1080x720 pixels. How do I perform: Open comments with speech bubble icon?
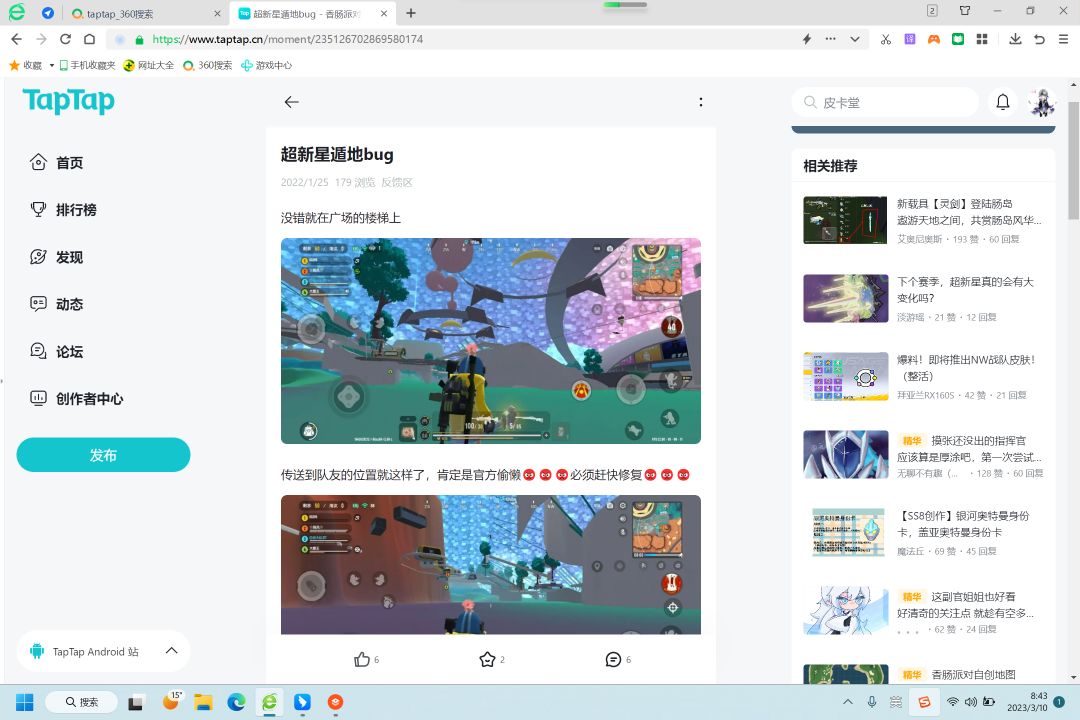pyautogui.click(x=613, y=659)
